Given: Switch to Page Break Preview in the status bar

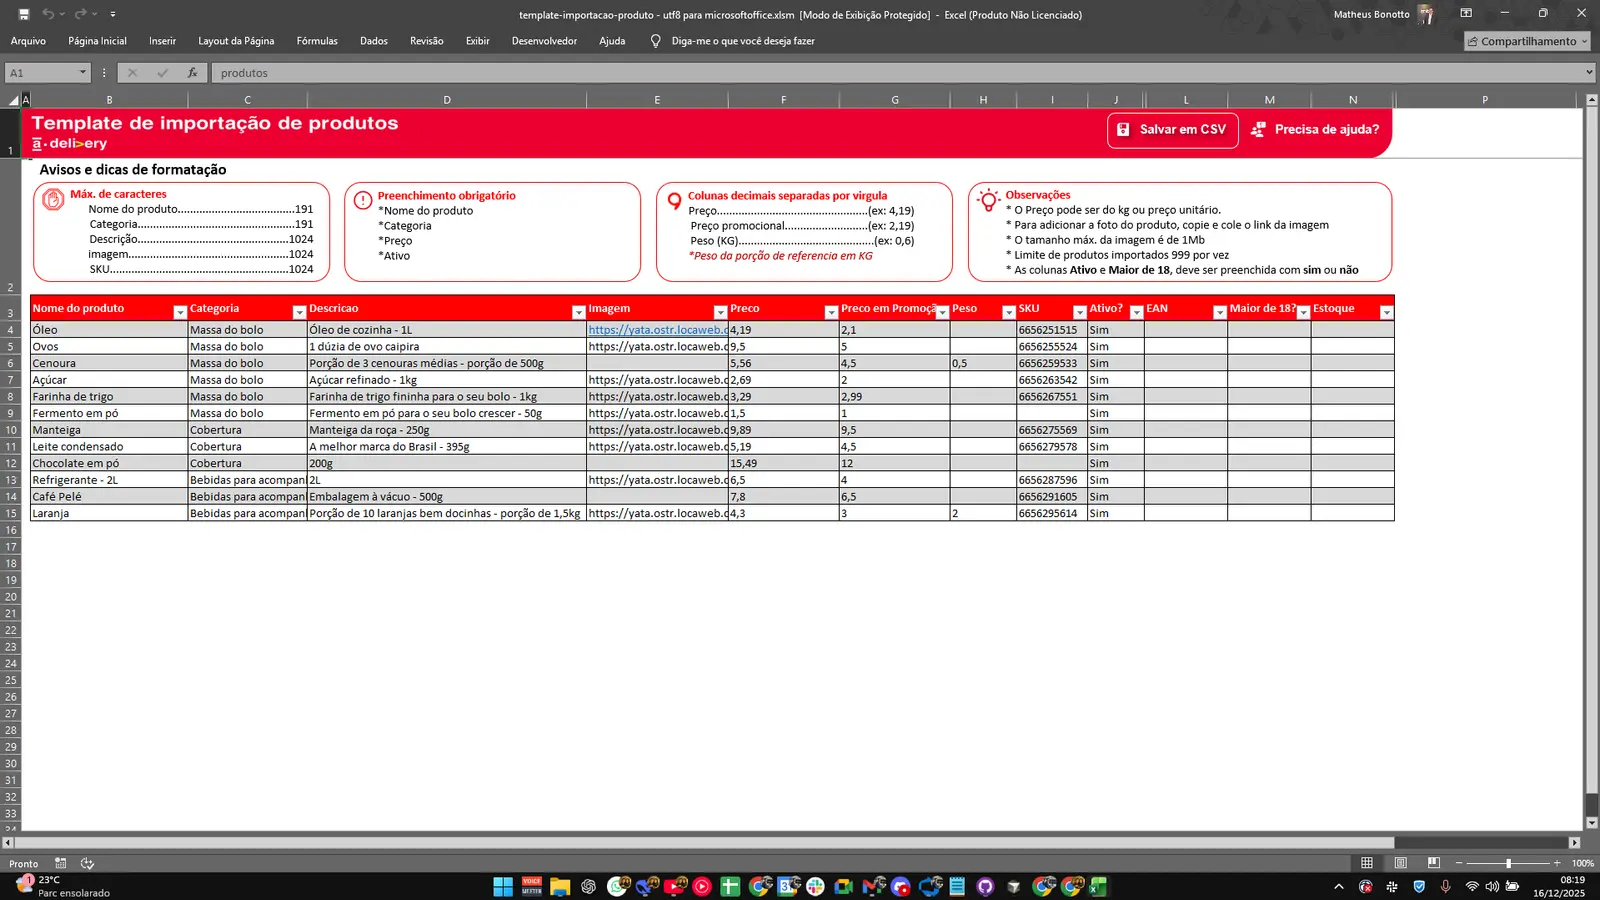Looking at the screenshot, I should click(1434, 863).
